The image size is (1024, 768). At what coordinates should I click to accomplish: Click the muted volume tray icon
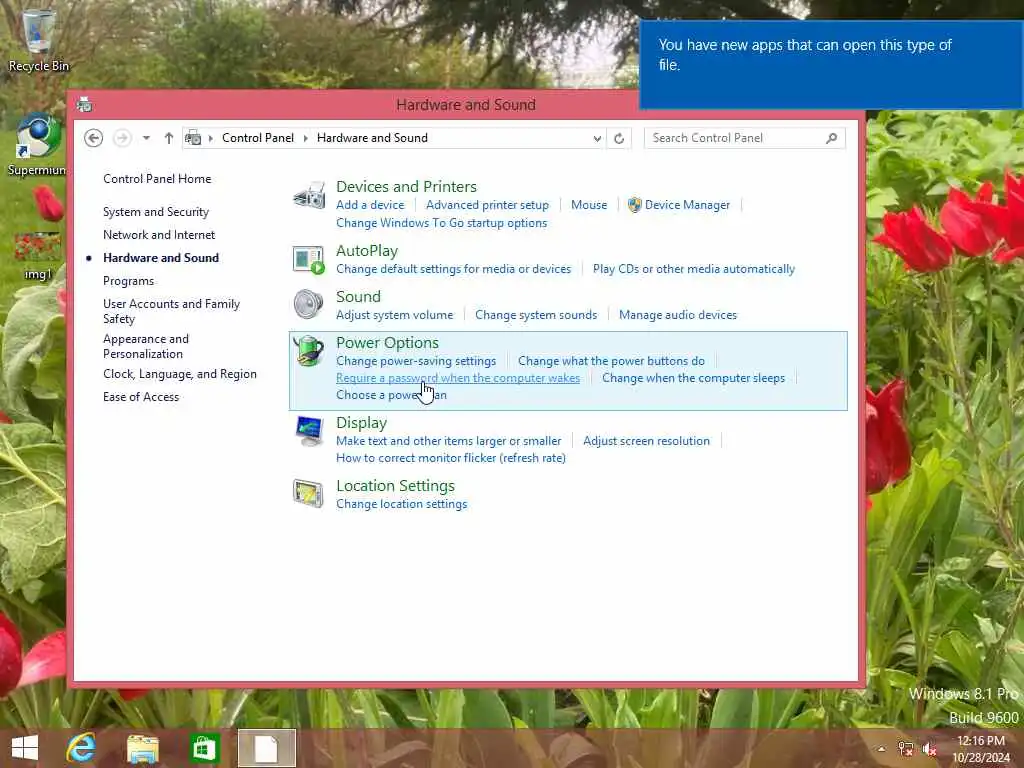click(929, 749)
